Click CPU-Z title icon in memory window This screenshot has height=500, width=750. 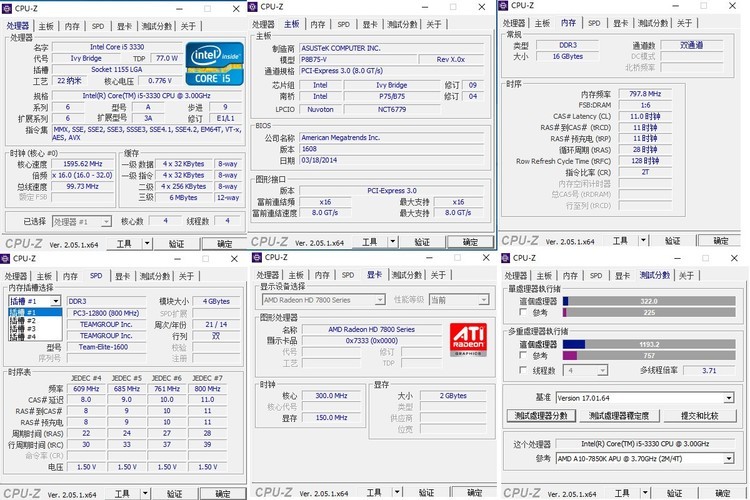tap(503, 5)
